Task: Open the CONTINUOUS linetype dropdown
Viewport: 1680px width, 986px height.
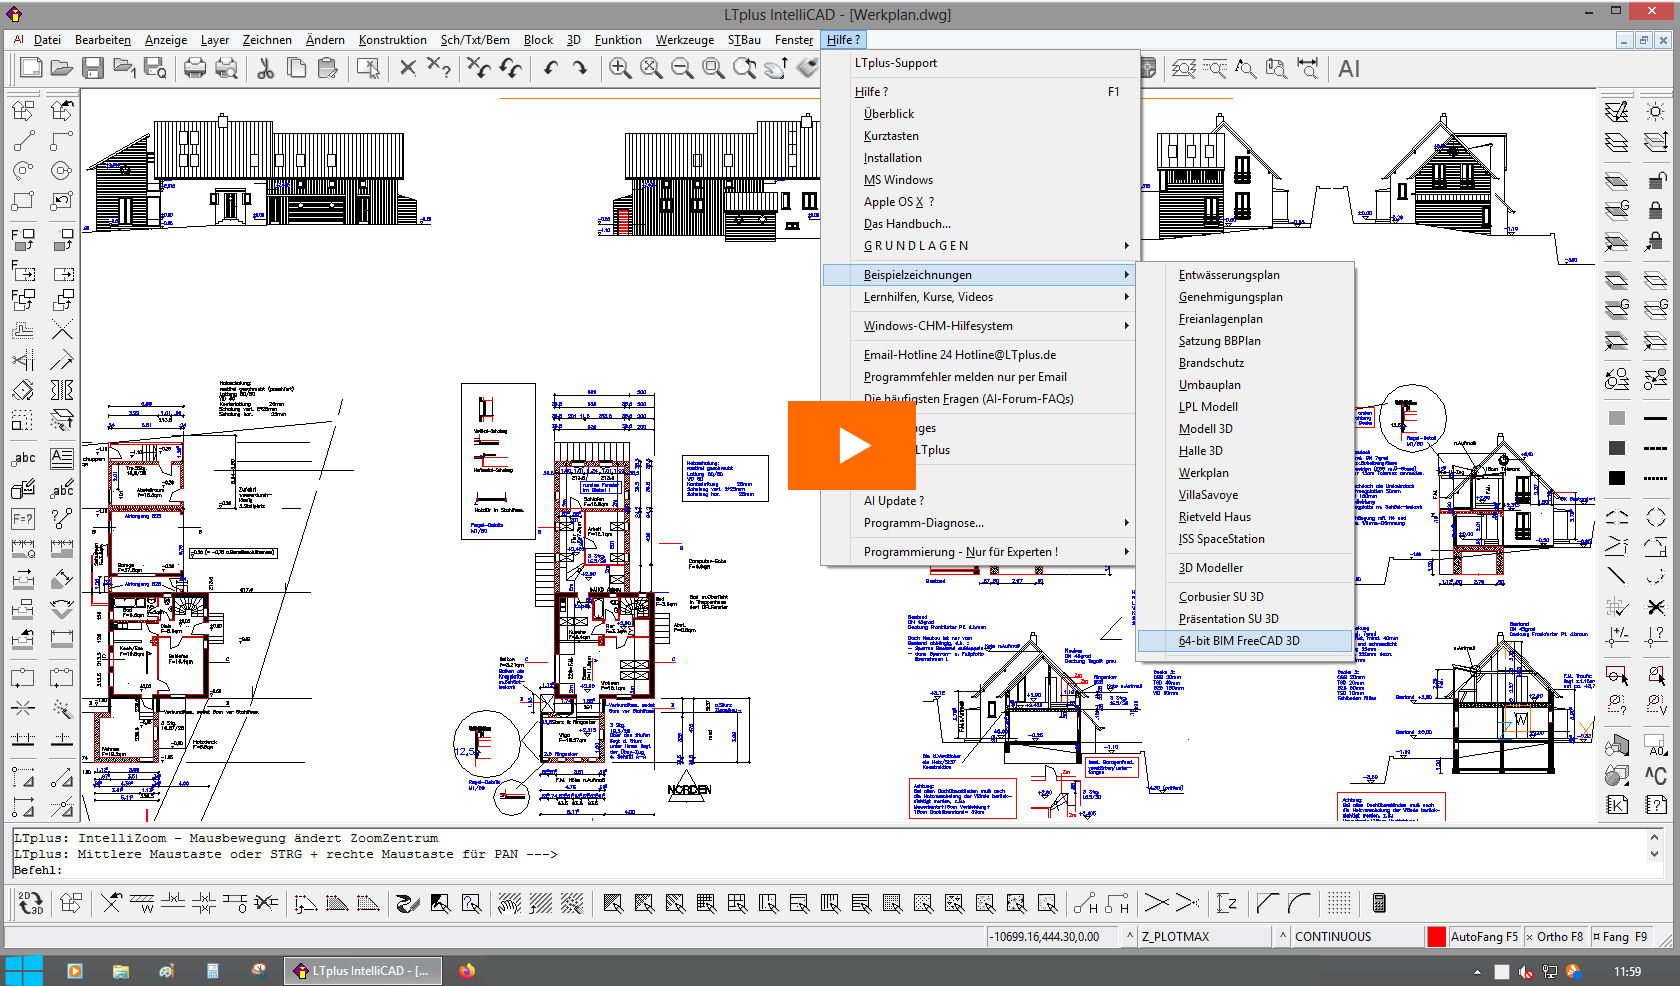Action: click(x=1356, y=937)
